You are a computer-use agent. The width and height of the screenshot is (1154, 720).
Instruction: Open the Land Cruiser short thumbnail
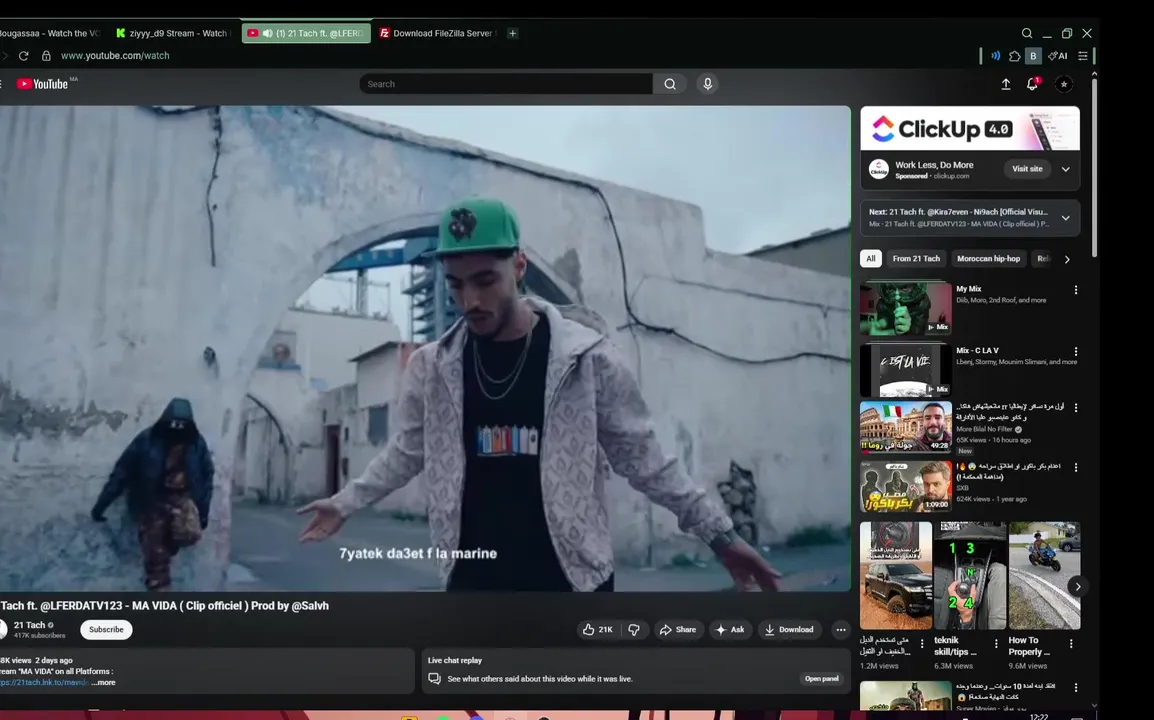click(x=896, y=576)
